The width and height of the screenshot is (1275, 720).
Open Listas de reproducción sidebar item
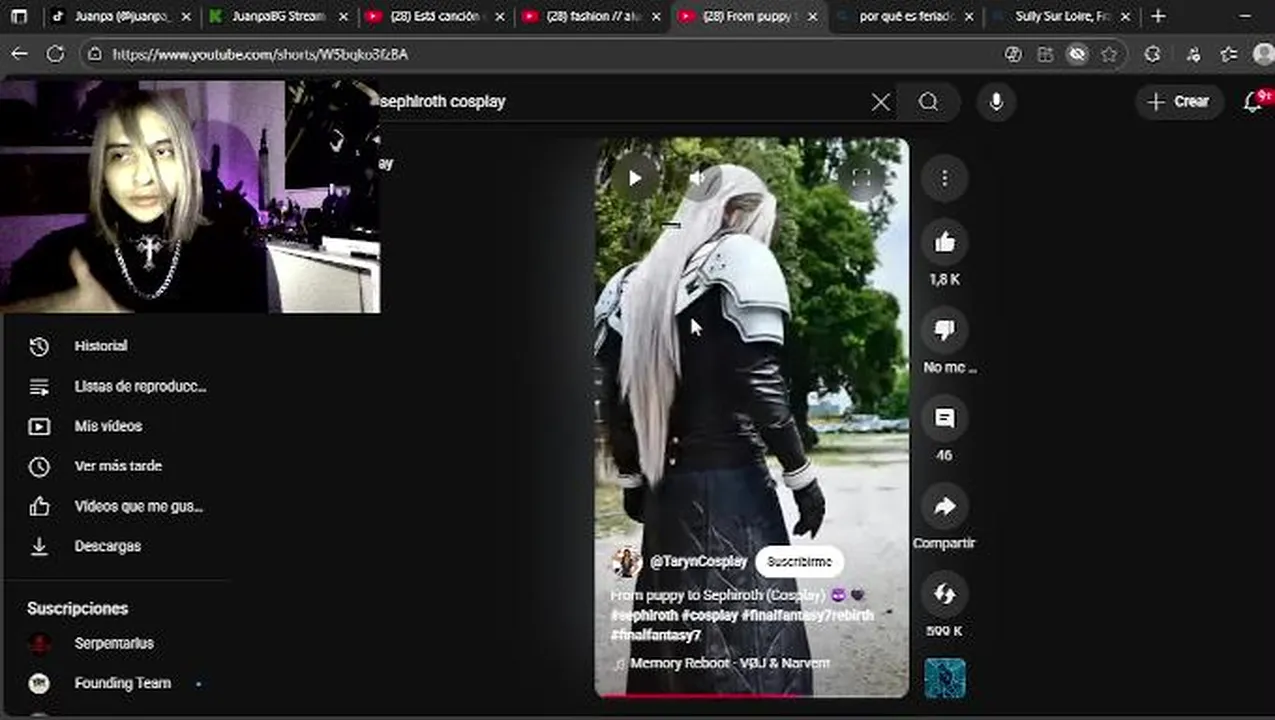click(x=115, y=386)
